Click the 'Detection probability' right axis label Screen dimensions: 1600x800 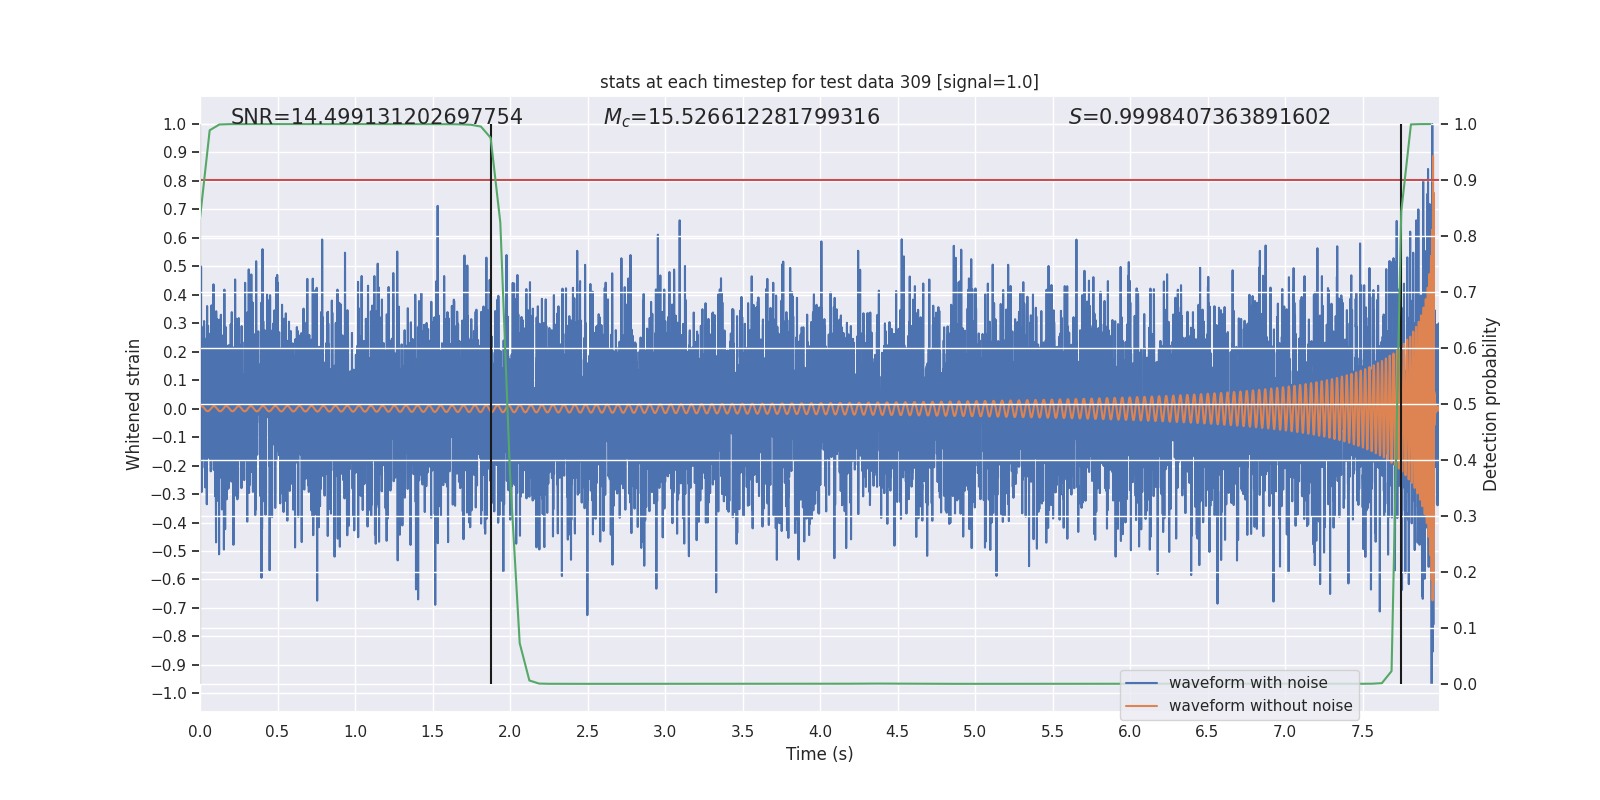pyautogui.click(x=1490, y=405)
